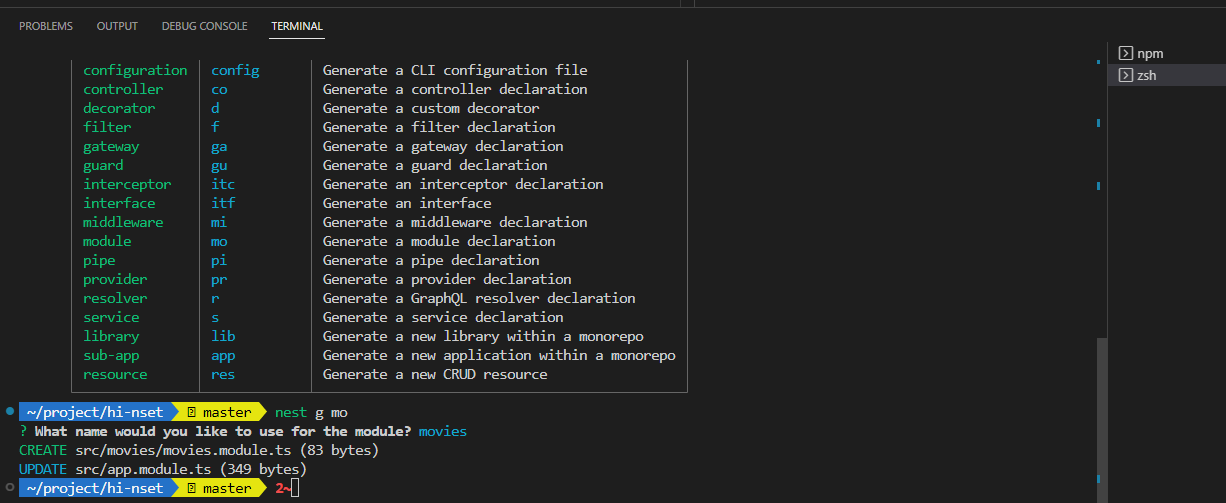The image size is (1226, 503).
Task: Click the git branch icon beside nest g mo
Action: [x=191, y=412]
